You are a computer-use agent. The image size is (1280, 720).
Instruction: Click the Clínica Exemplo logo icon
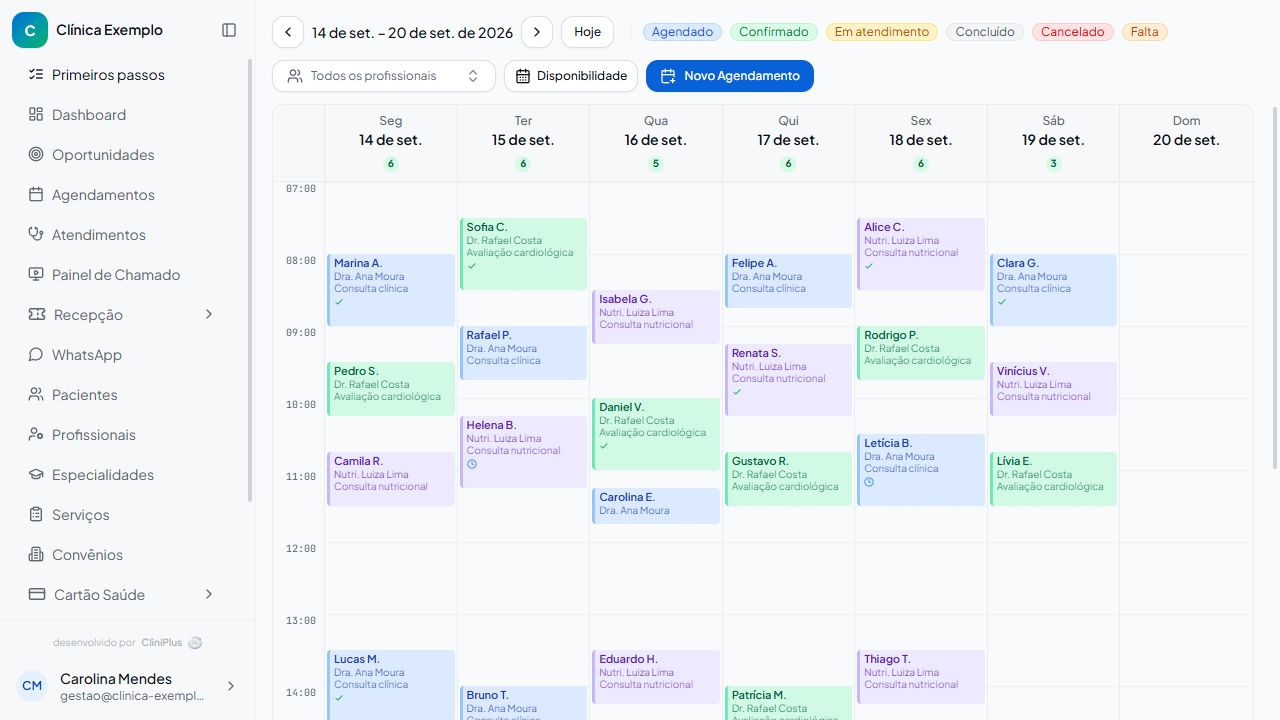[x=30, y=30]
